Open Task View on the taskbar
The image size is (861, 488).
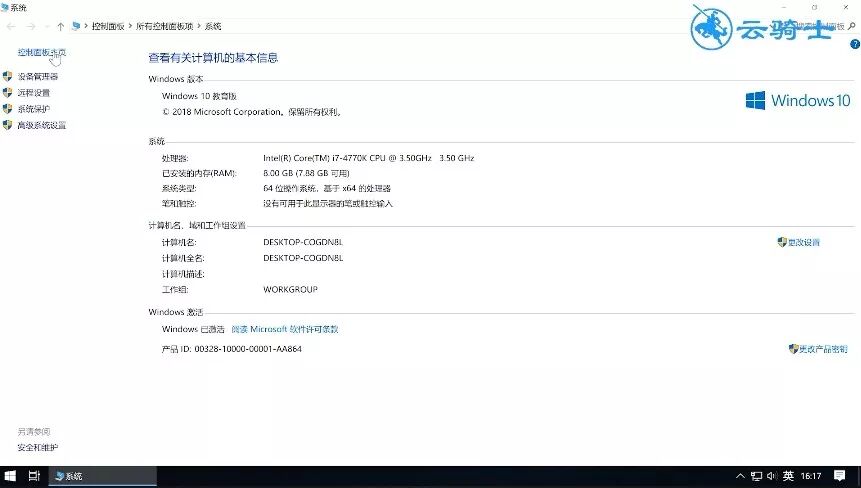(34, 476)
